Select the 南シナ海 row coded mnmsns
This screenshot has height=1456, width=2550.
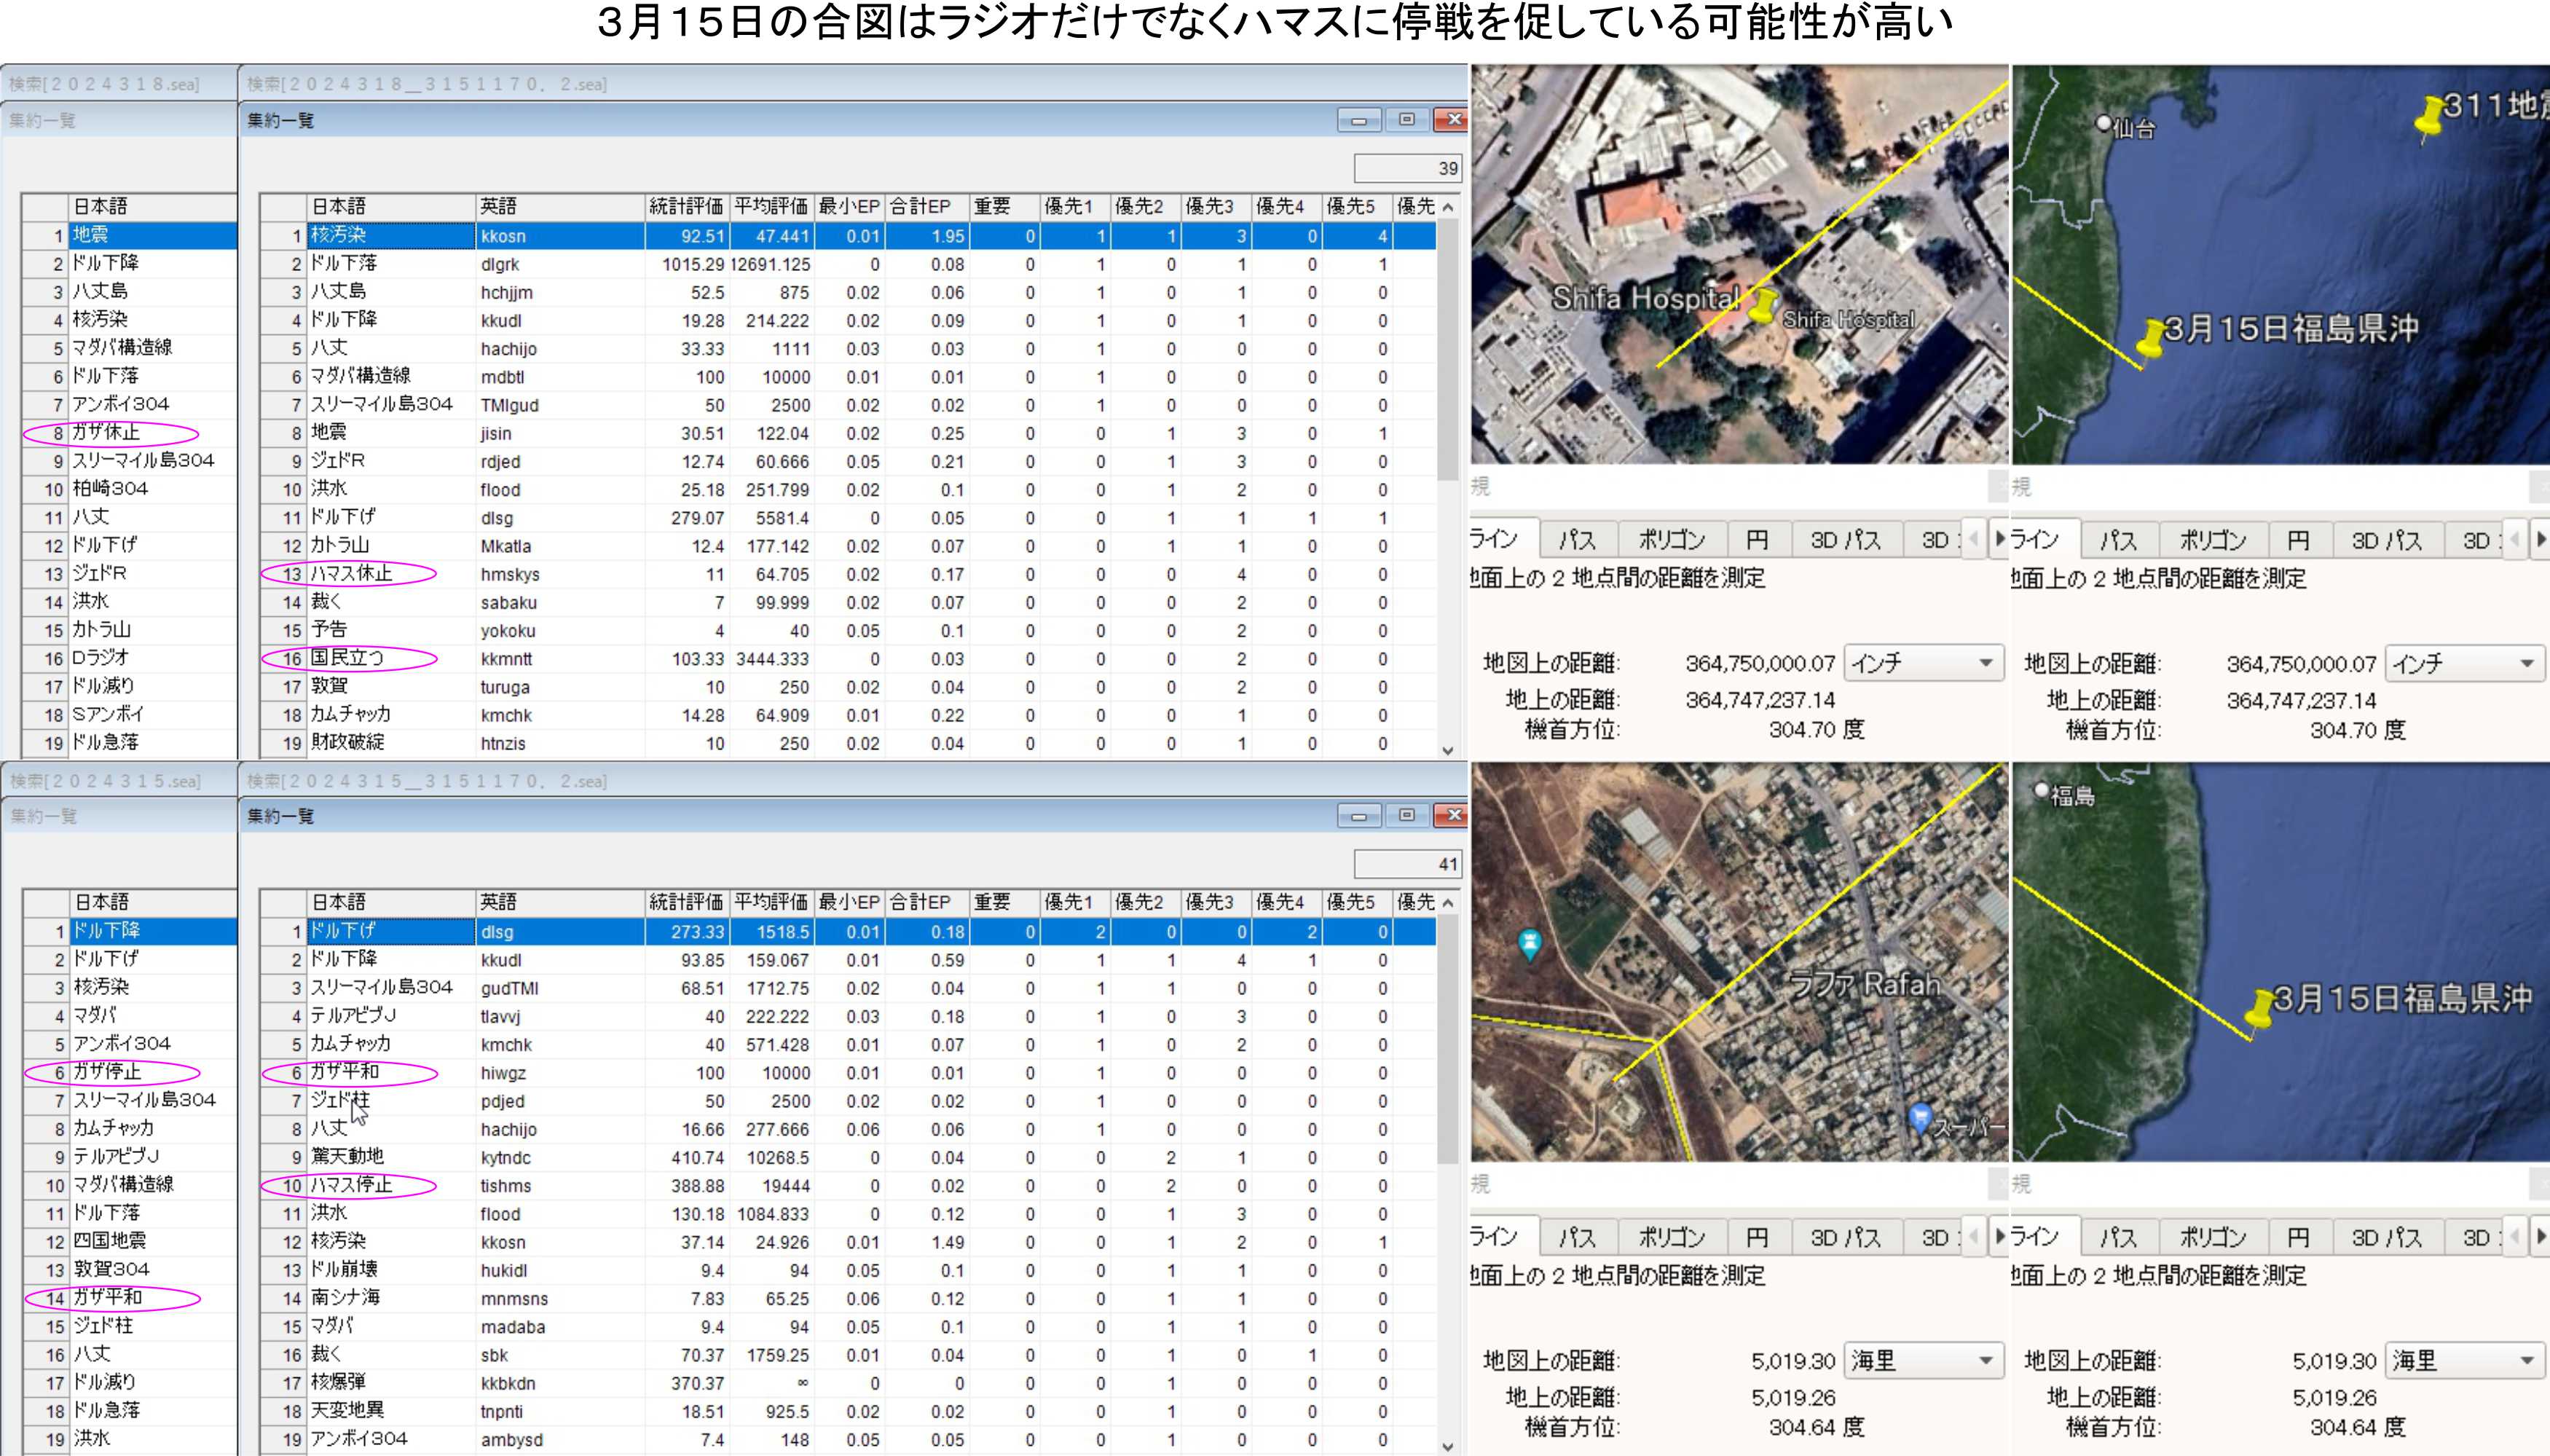click(848, 1298)
